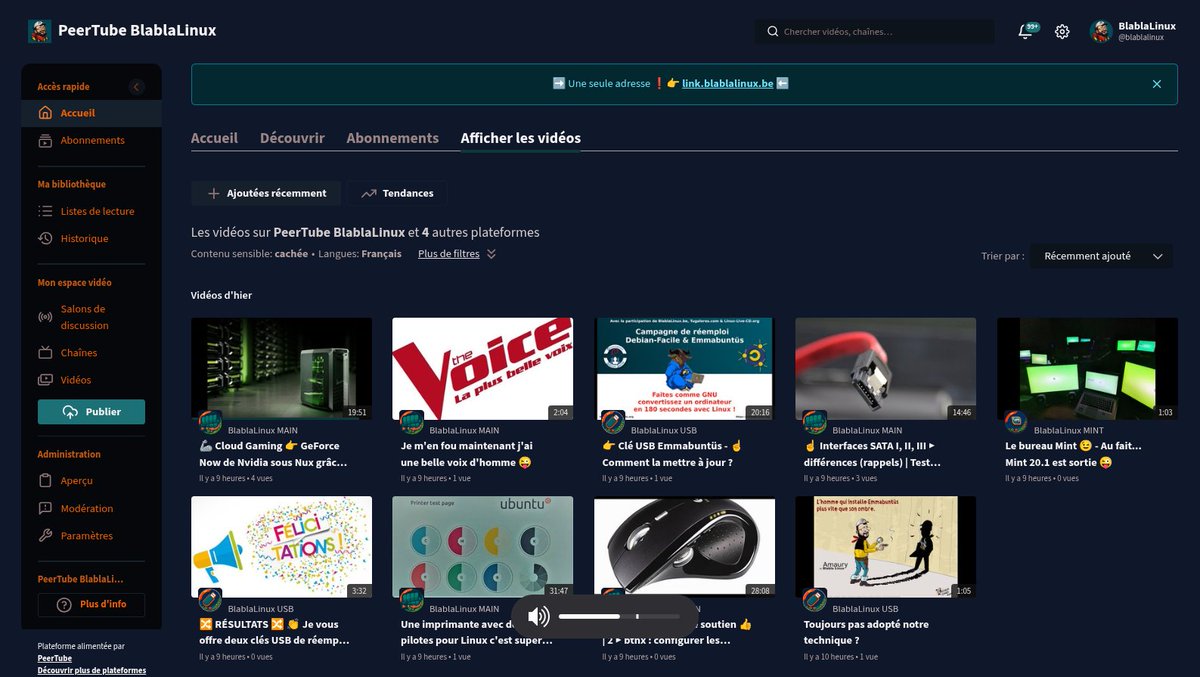Image resolution: width=1200 pixels, height=677 pixels.
Task: Click Ajoutées récemment button
Action: pos(266,193)
